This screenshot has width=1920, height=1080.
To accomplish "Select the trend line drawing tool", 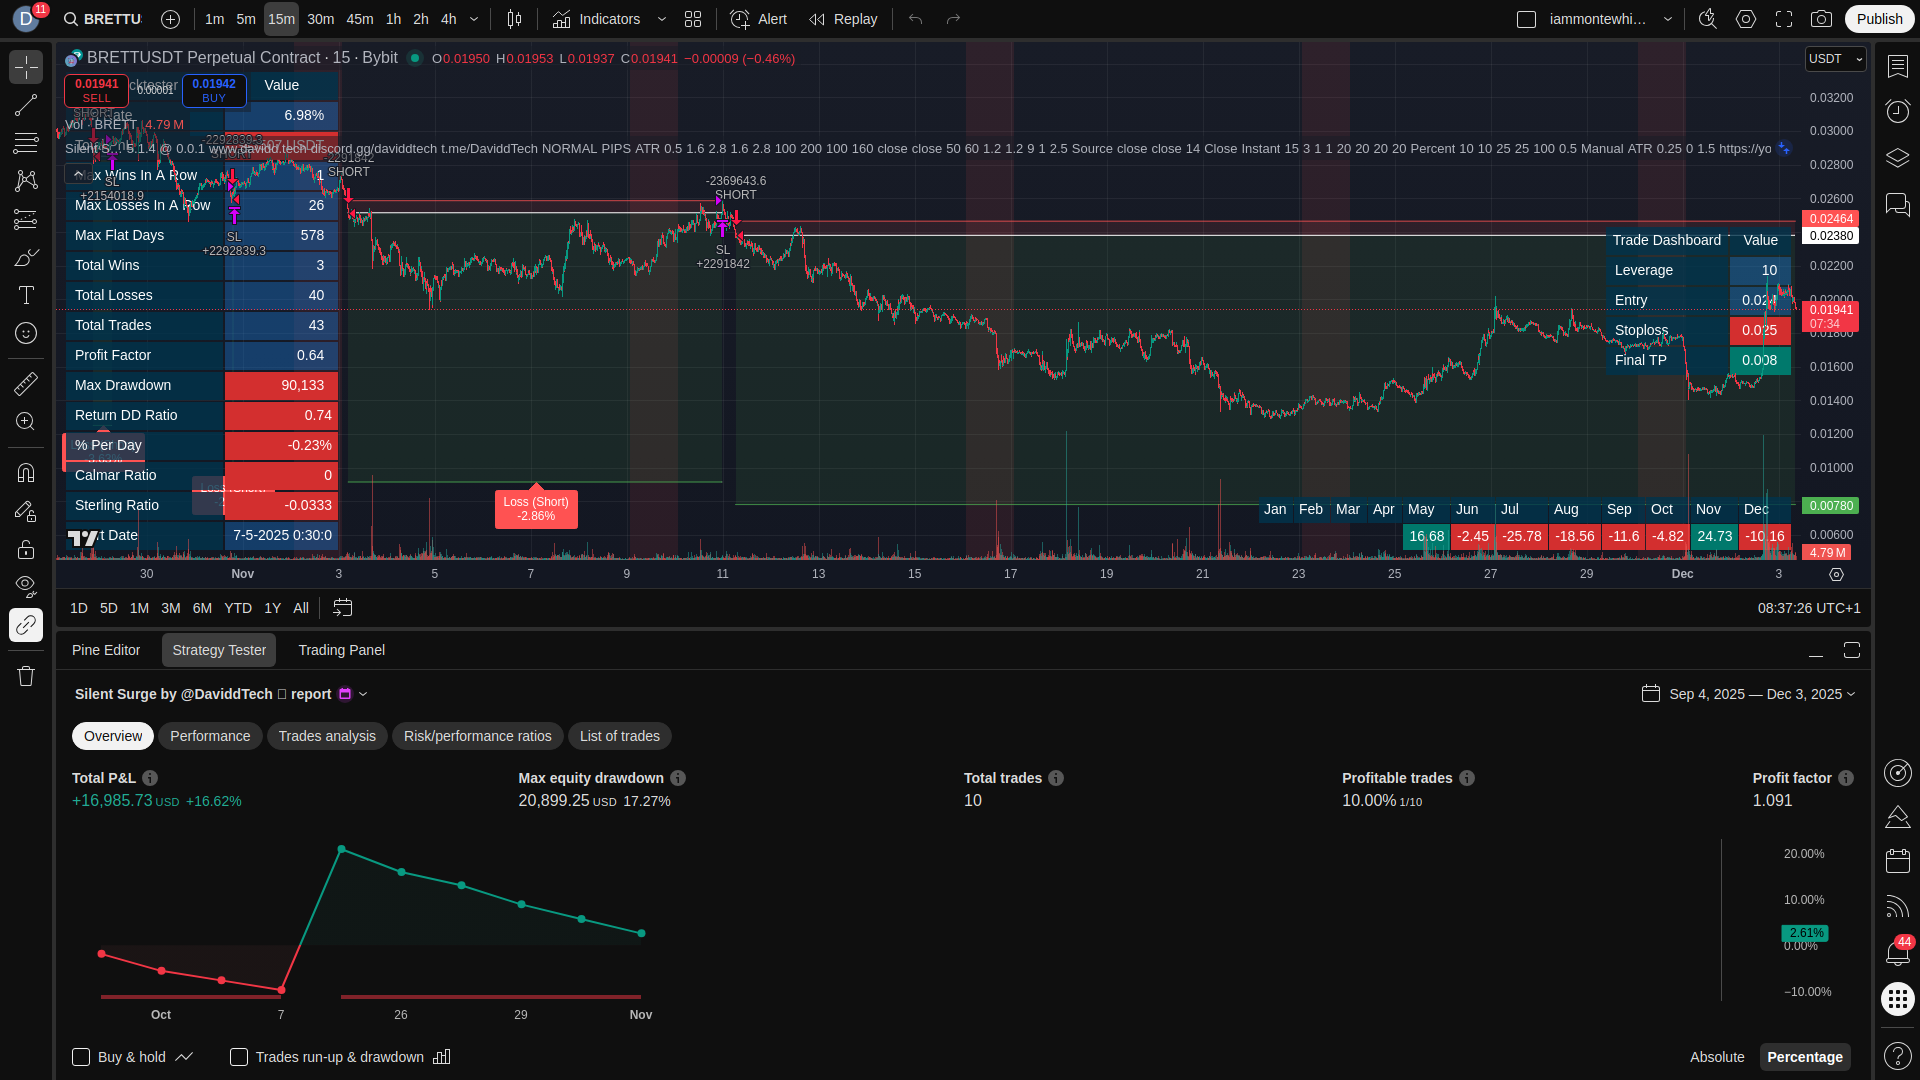I will tap(26, 105).
